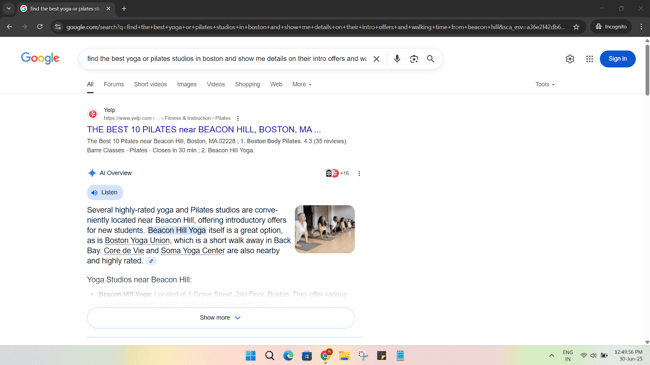Submit search with the magnifier icon
The image size is (650, 365).
tap(431, 59)
